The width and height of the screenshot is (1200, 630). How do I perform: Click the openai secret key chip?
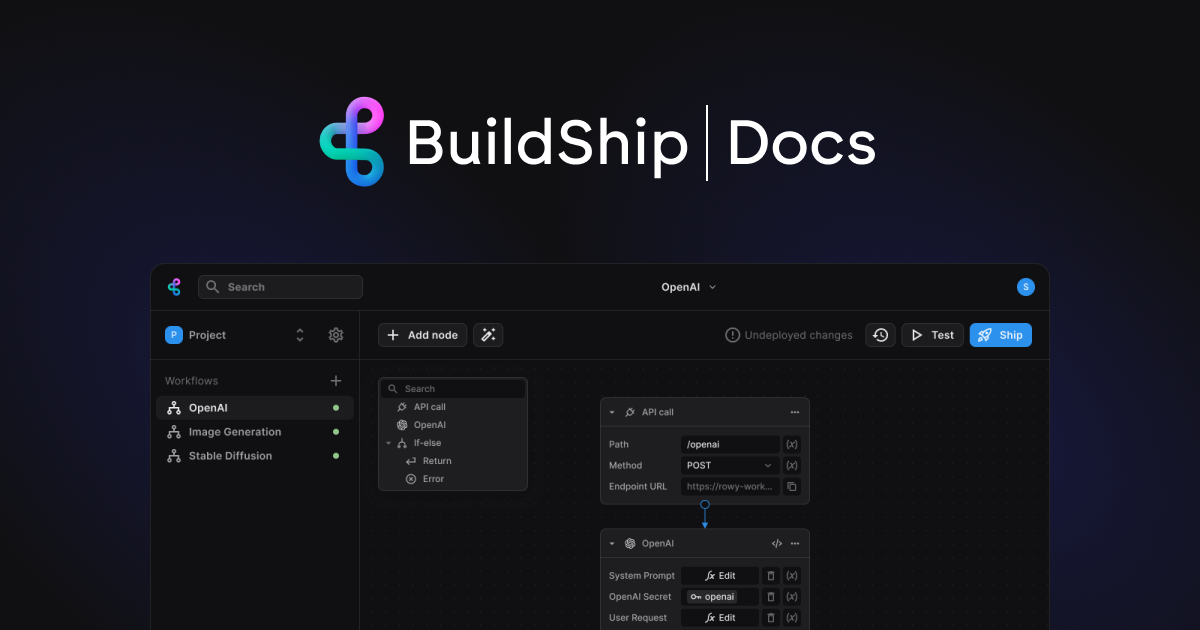click(x=712, y=597)
